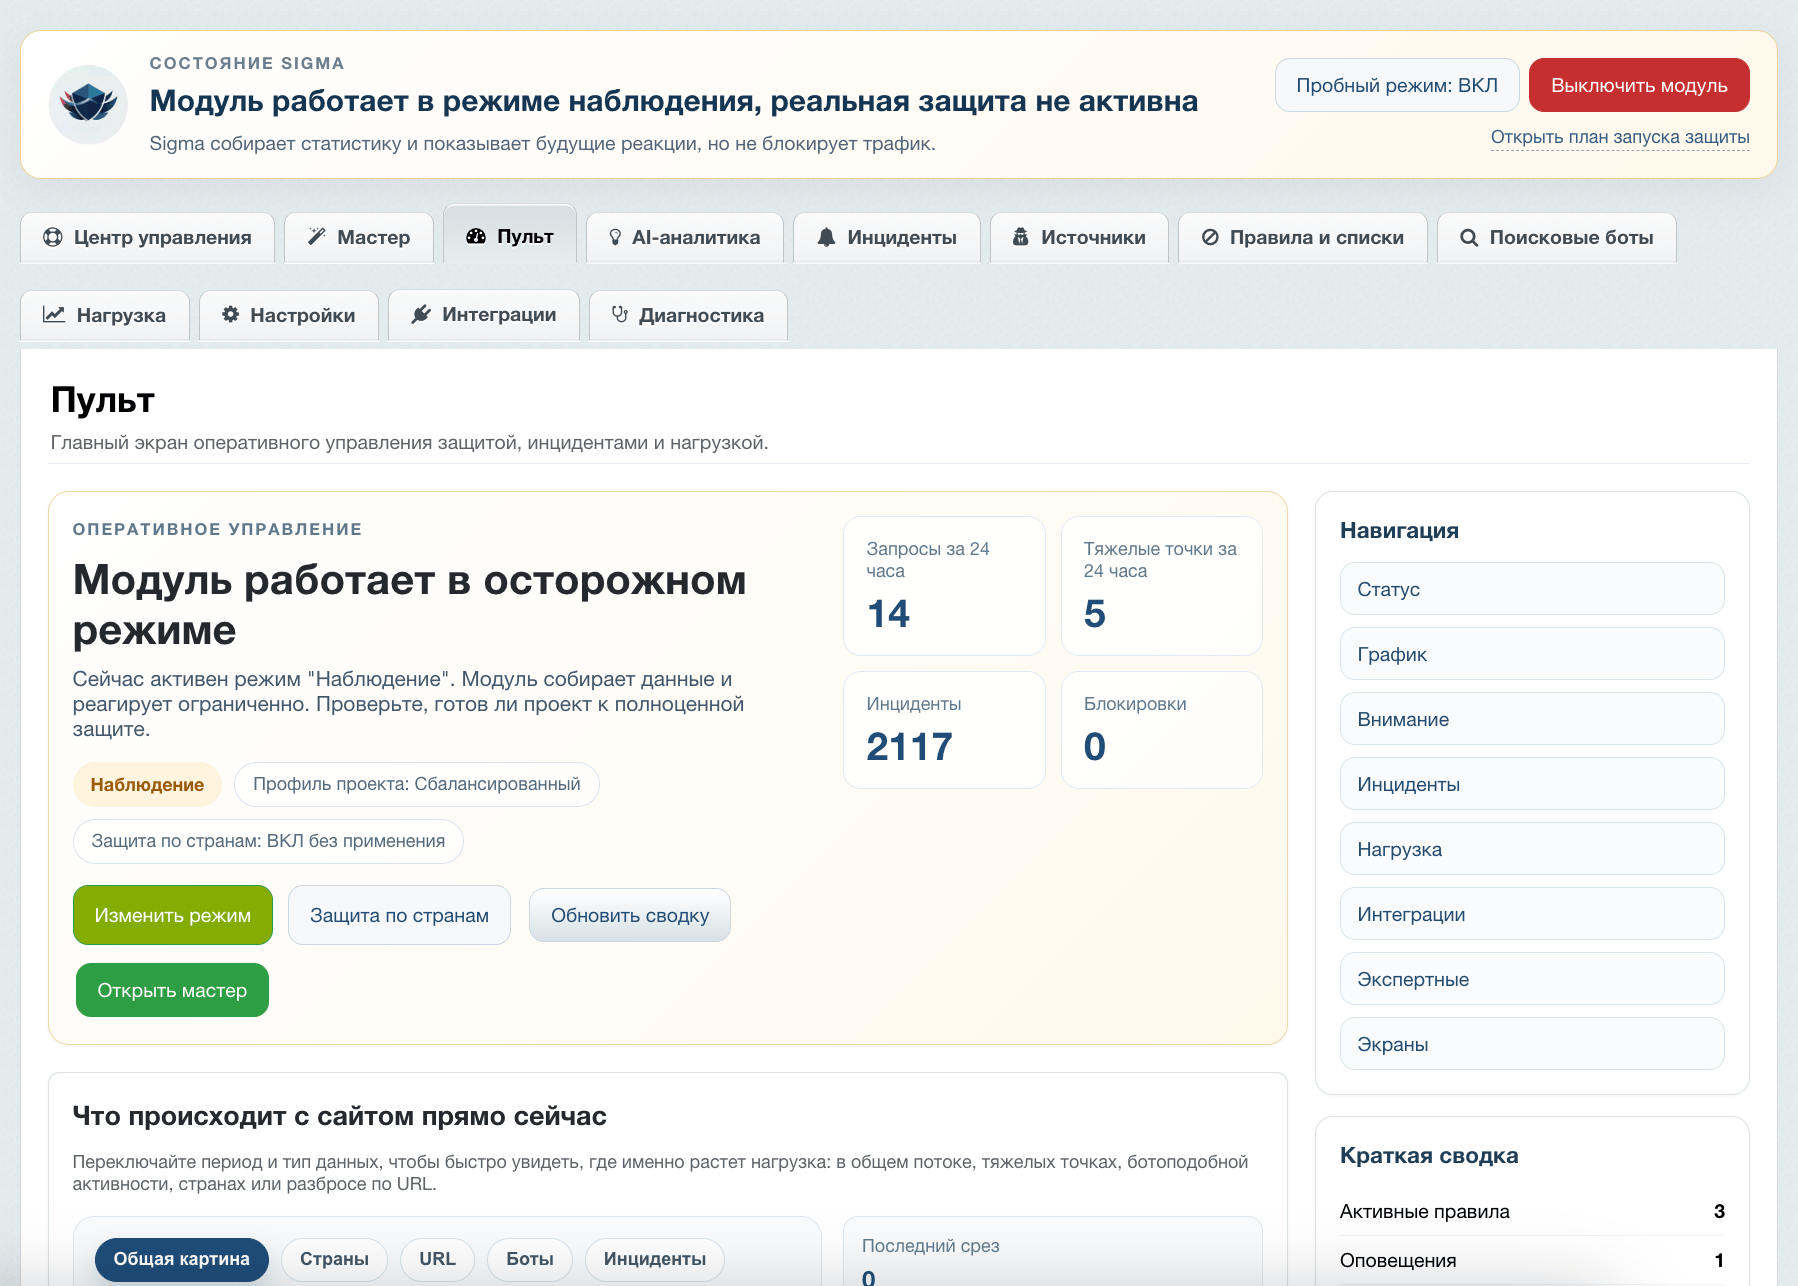Screen dimensions: 1798x1286
Task: Open the Центр управления tab
Action: coord(147,237)
